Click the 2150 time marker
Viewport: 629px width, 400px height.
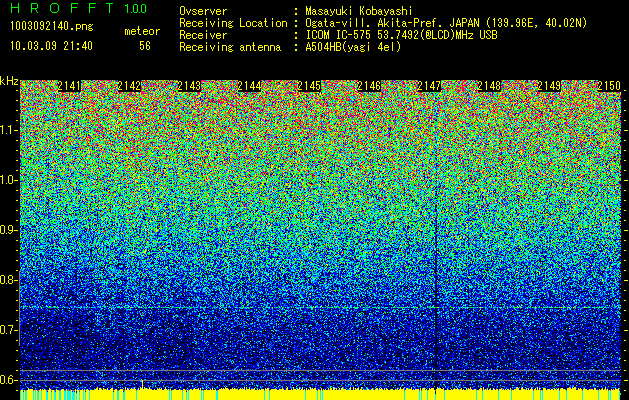(609, 86)
